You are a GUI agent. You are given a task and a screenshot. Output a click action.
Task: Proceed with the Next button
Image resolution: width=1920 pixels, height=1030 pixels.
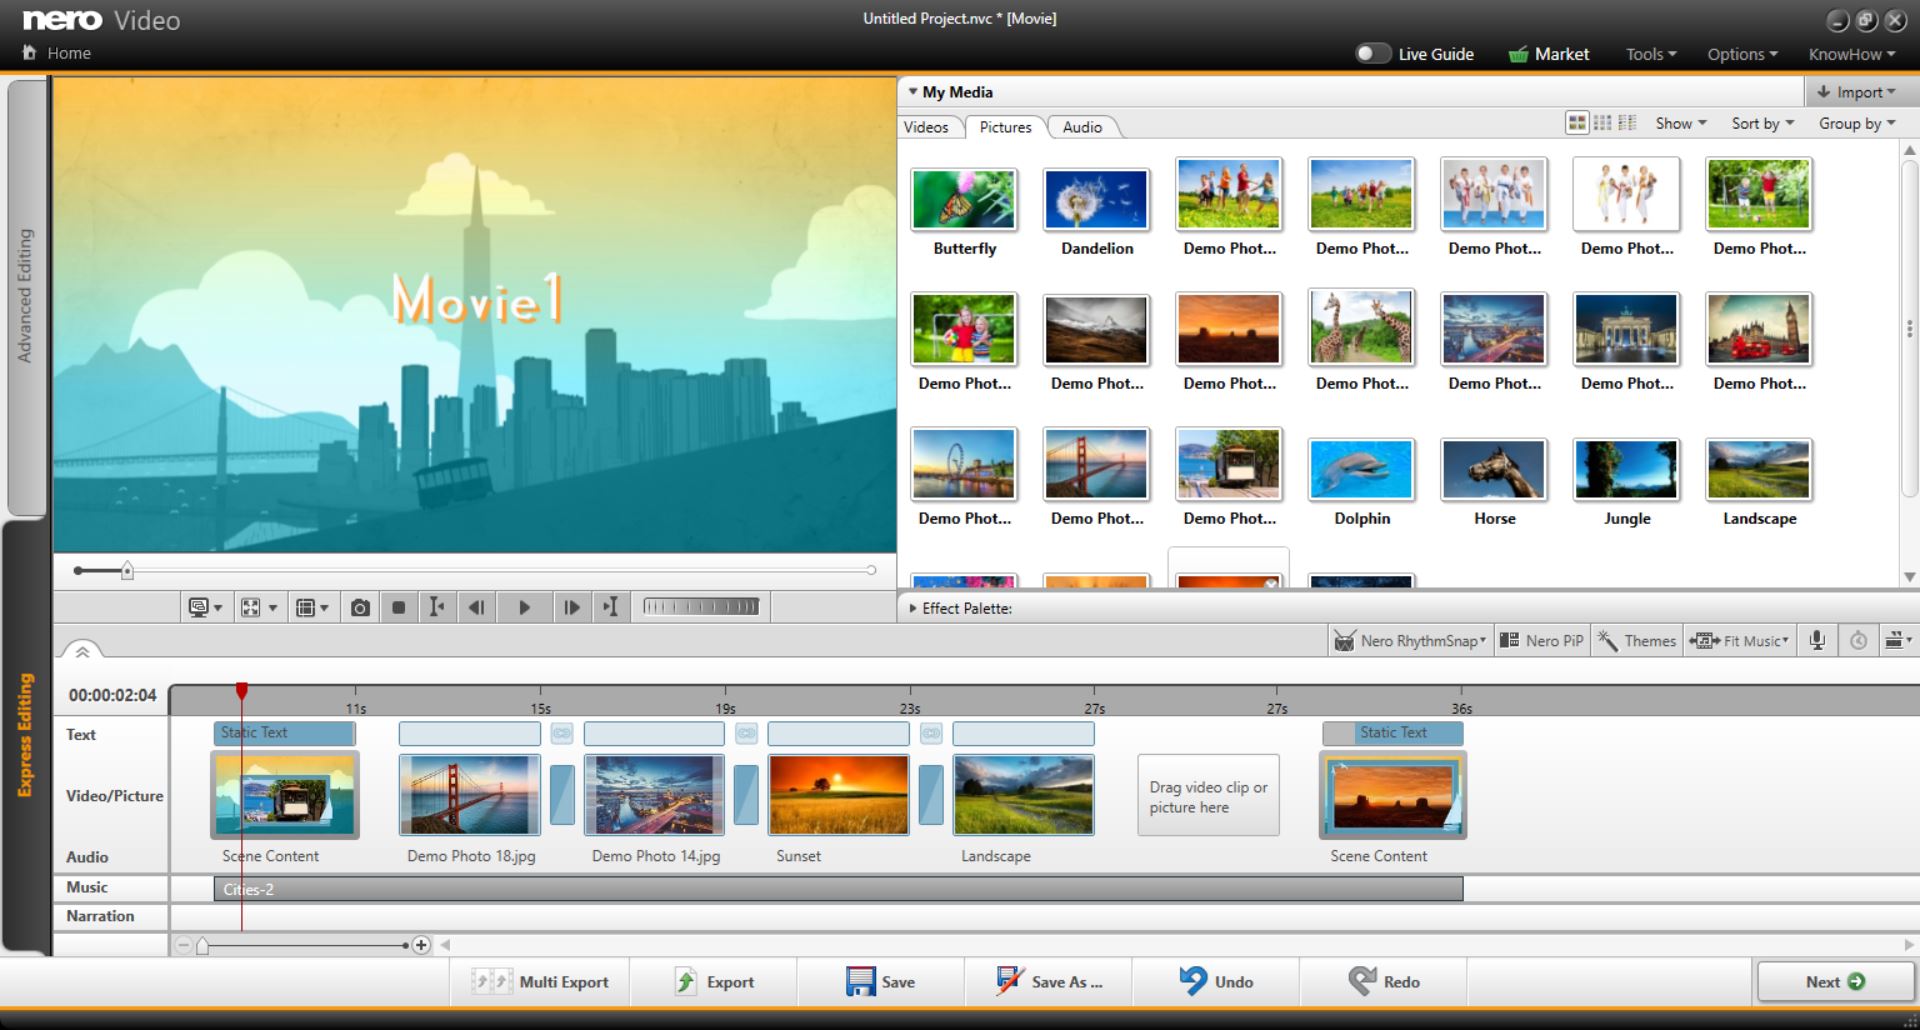[x=1836, y=982]
